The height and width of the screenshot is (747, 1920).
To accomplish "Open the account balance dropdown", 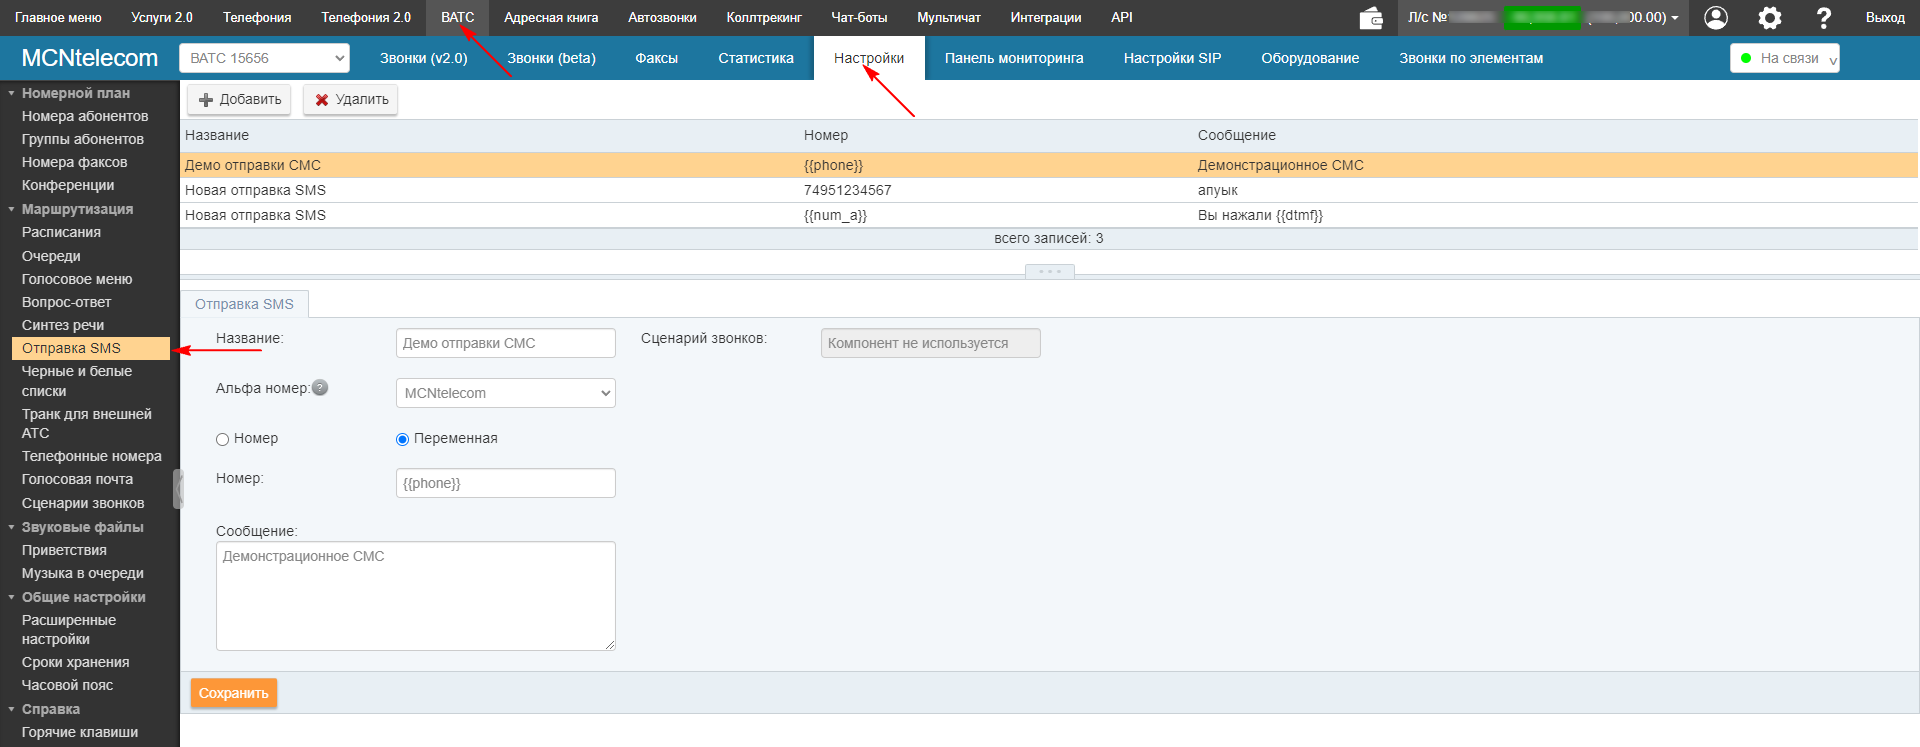I will (x=1543, y=18).
